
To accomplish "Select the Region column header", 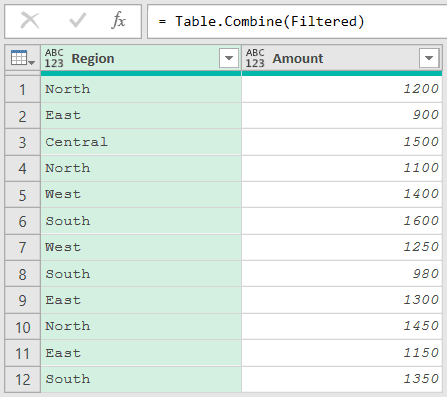I will (x=141, y=58).
